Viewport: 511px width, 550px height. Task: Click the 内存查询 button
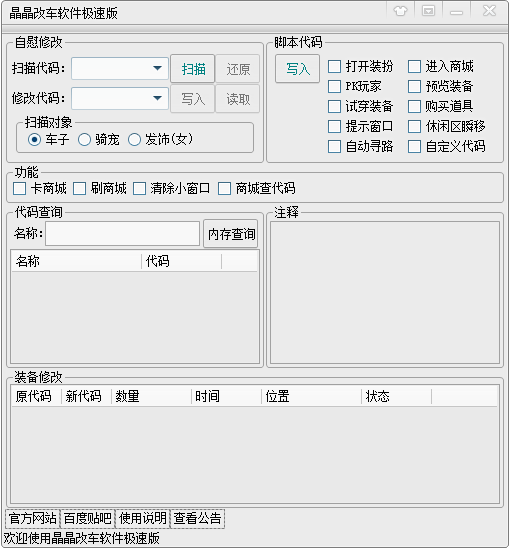pos(231,234)
